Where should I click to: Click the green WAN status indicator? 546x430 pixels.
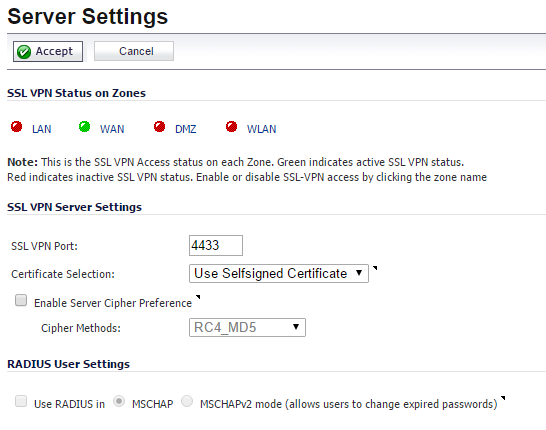click(84, 127)
